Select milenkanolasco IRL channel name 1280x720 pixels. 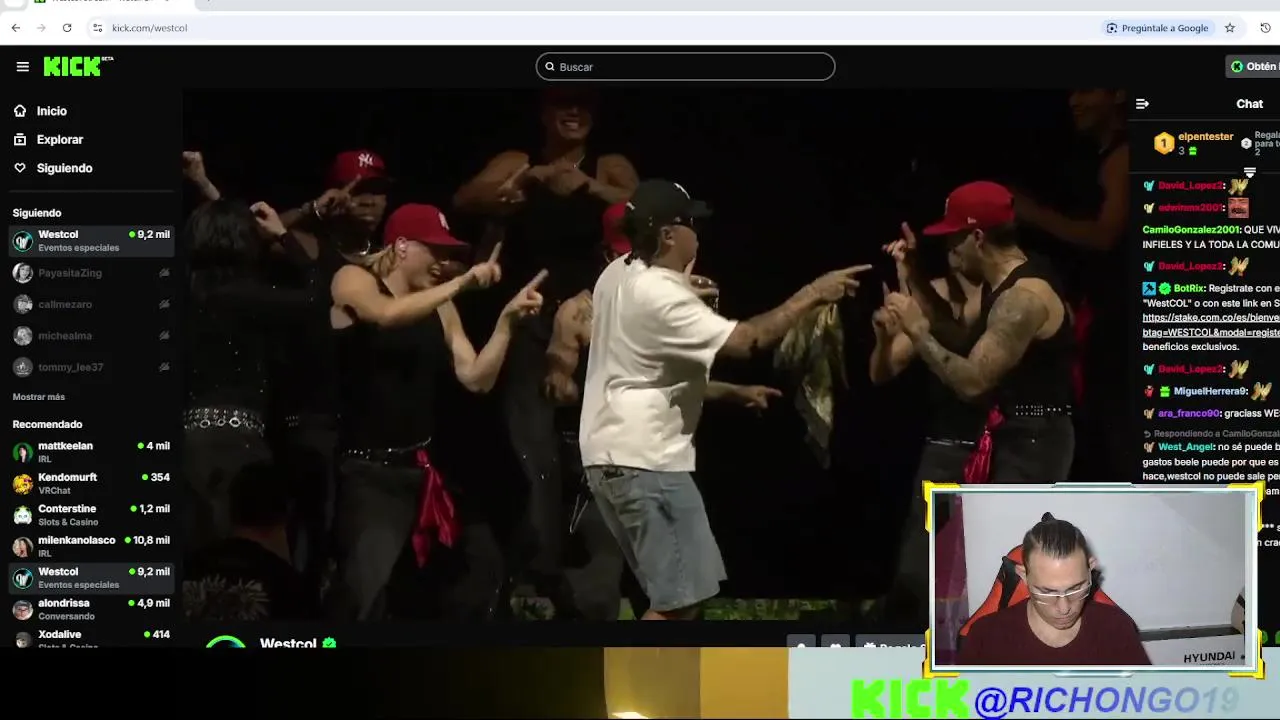(77, 540)
